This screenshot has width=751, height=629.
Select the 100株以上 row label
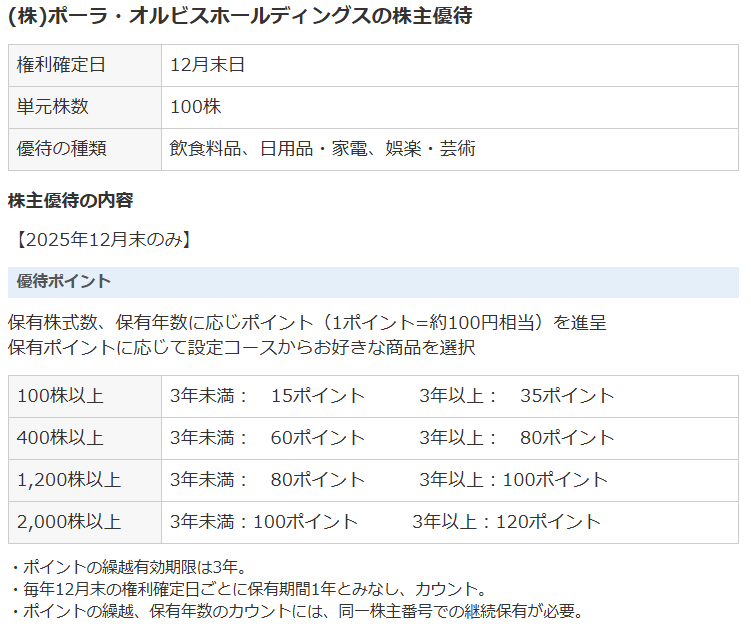(60, 396)
